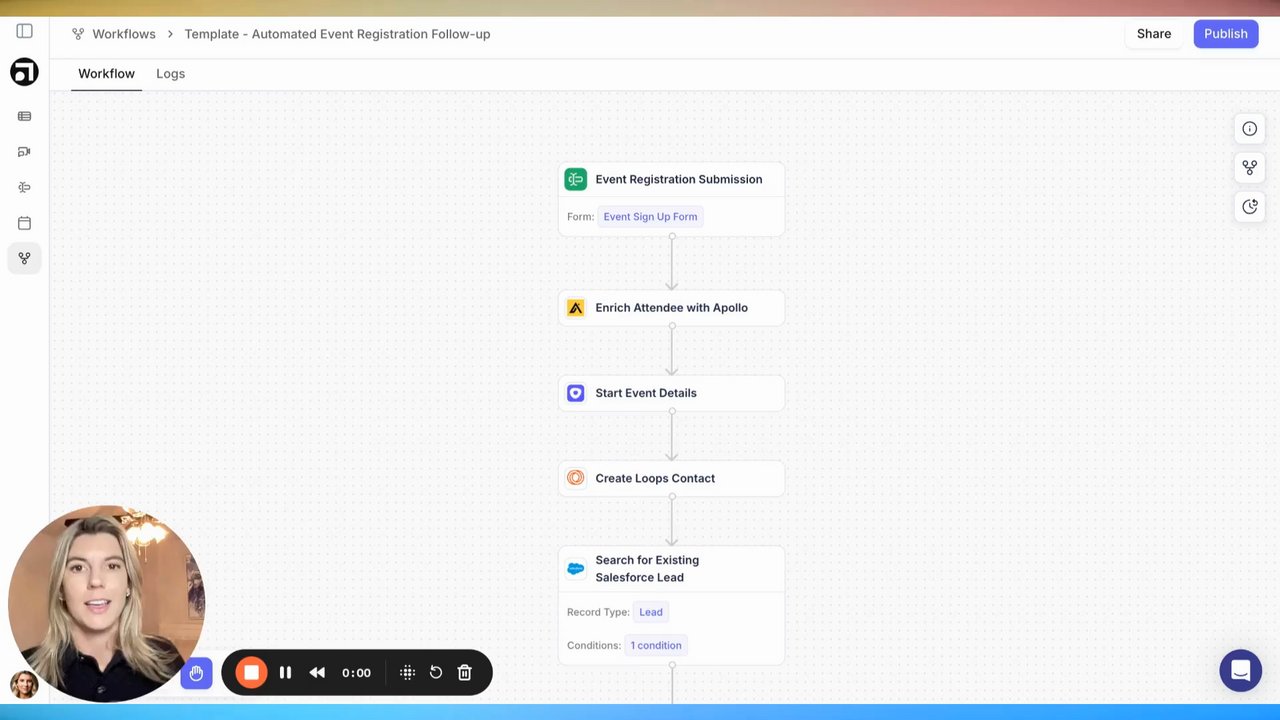Click the Lead record type tag
The image size is (1280, 720).
[650, 612]
